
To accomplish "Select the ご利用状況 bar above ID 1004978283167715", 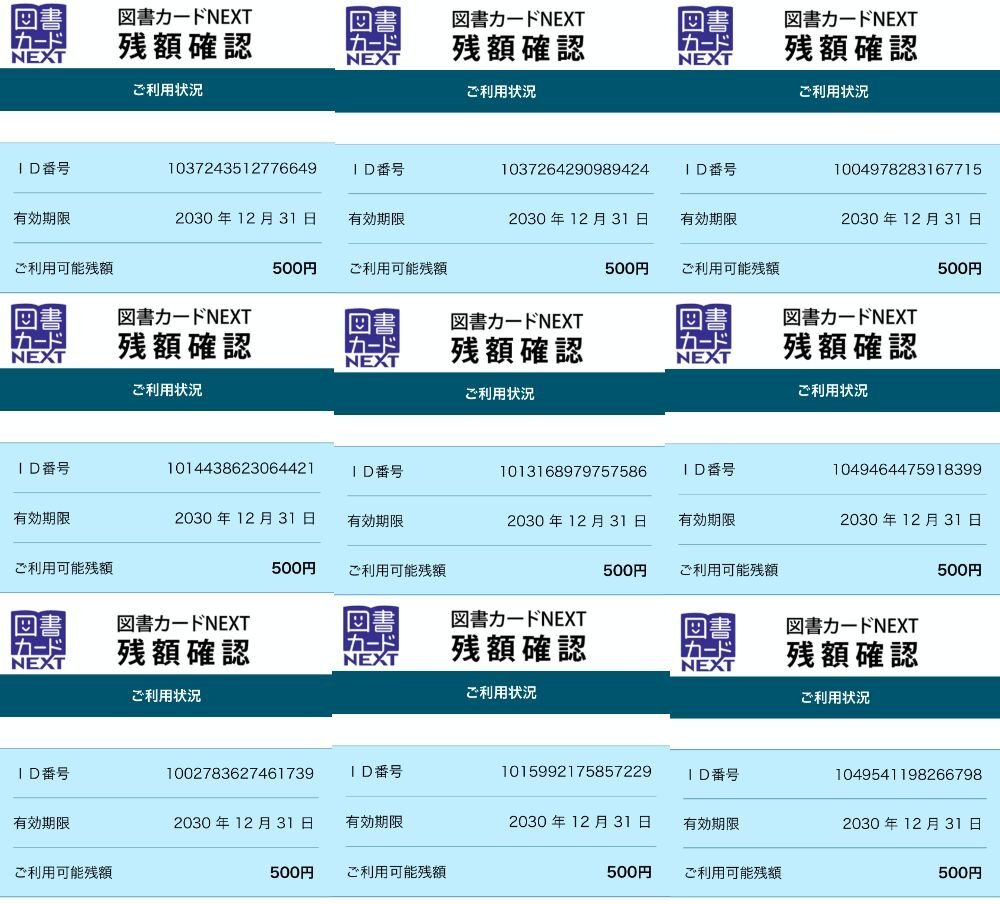I will point(834,92).
